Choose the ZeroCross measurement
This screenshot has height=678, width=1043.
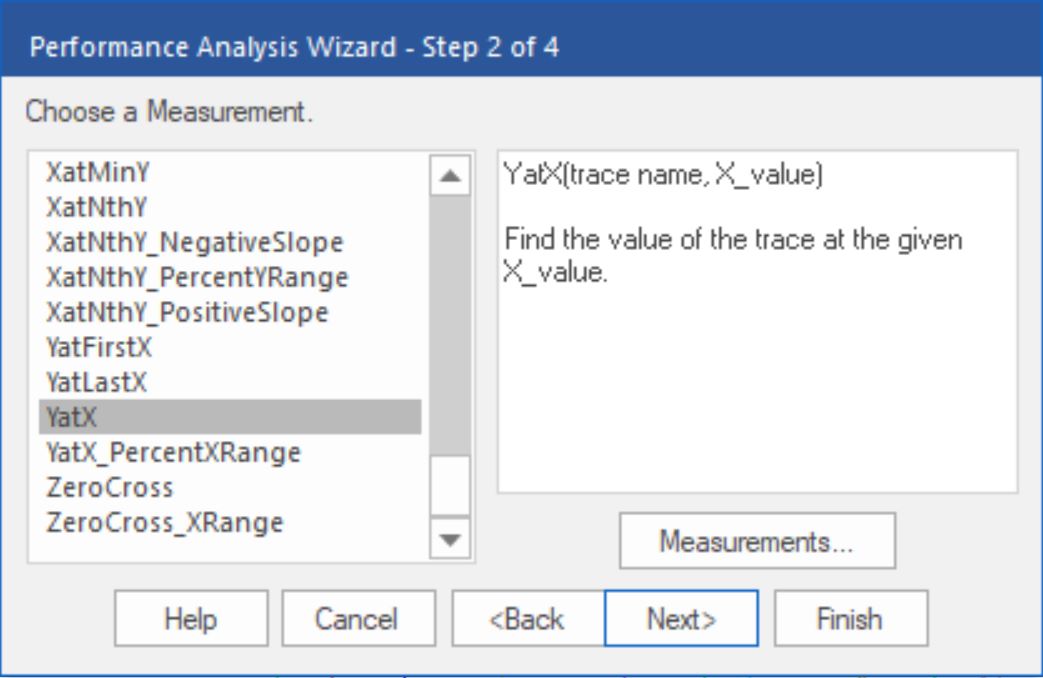tap(109, 487)
